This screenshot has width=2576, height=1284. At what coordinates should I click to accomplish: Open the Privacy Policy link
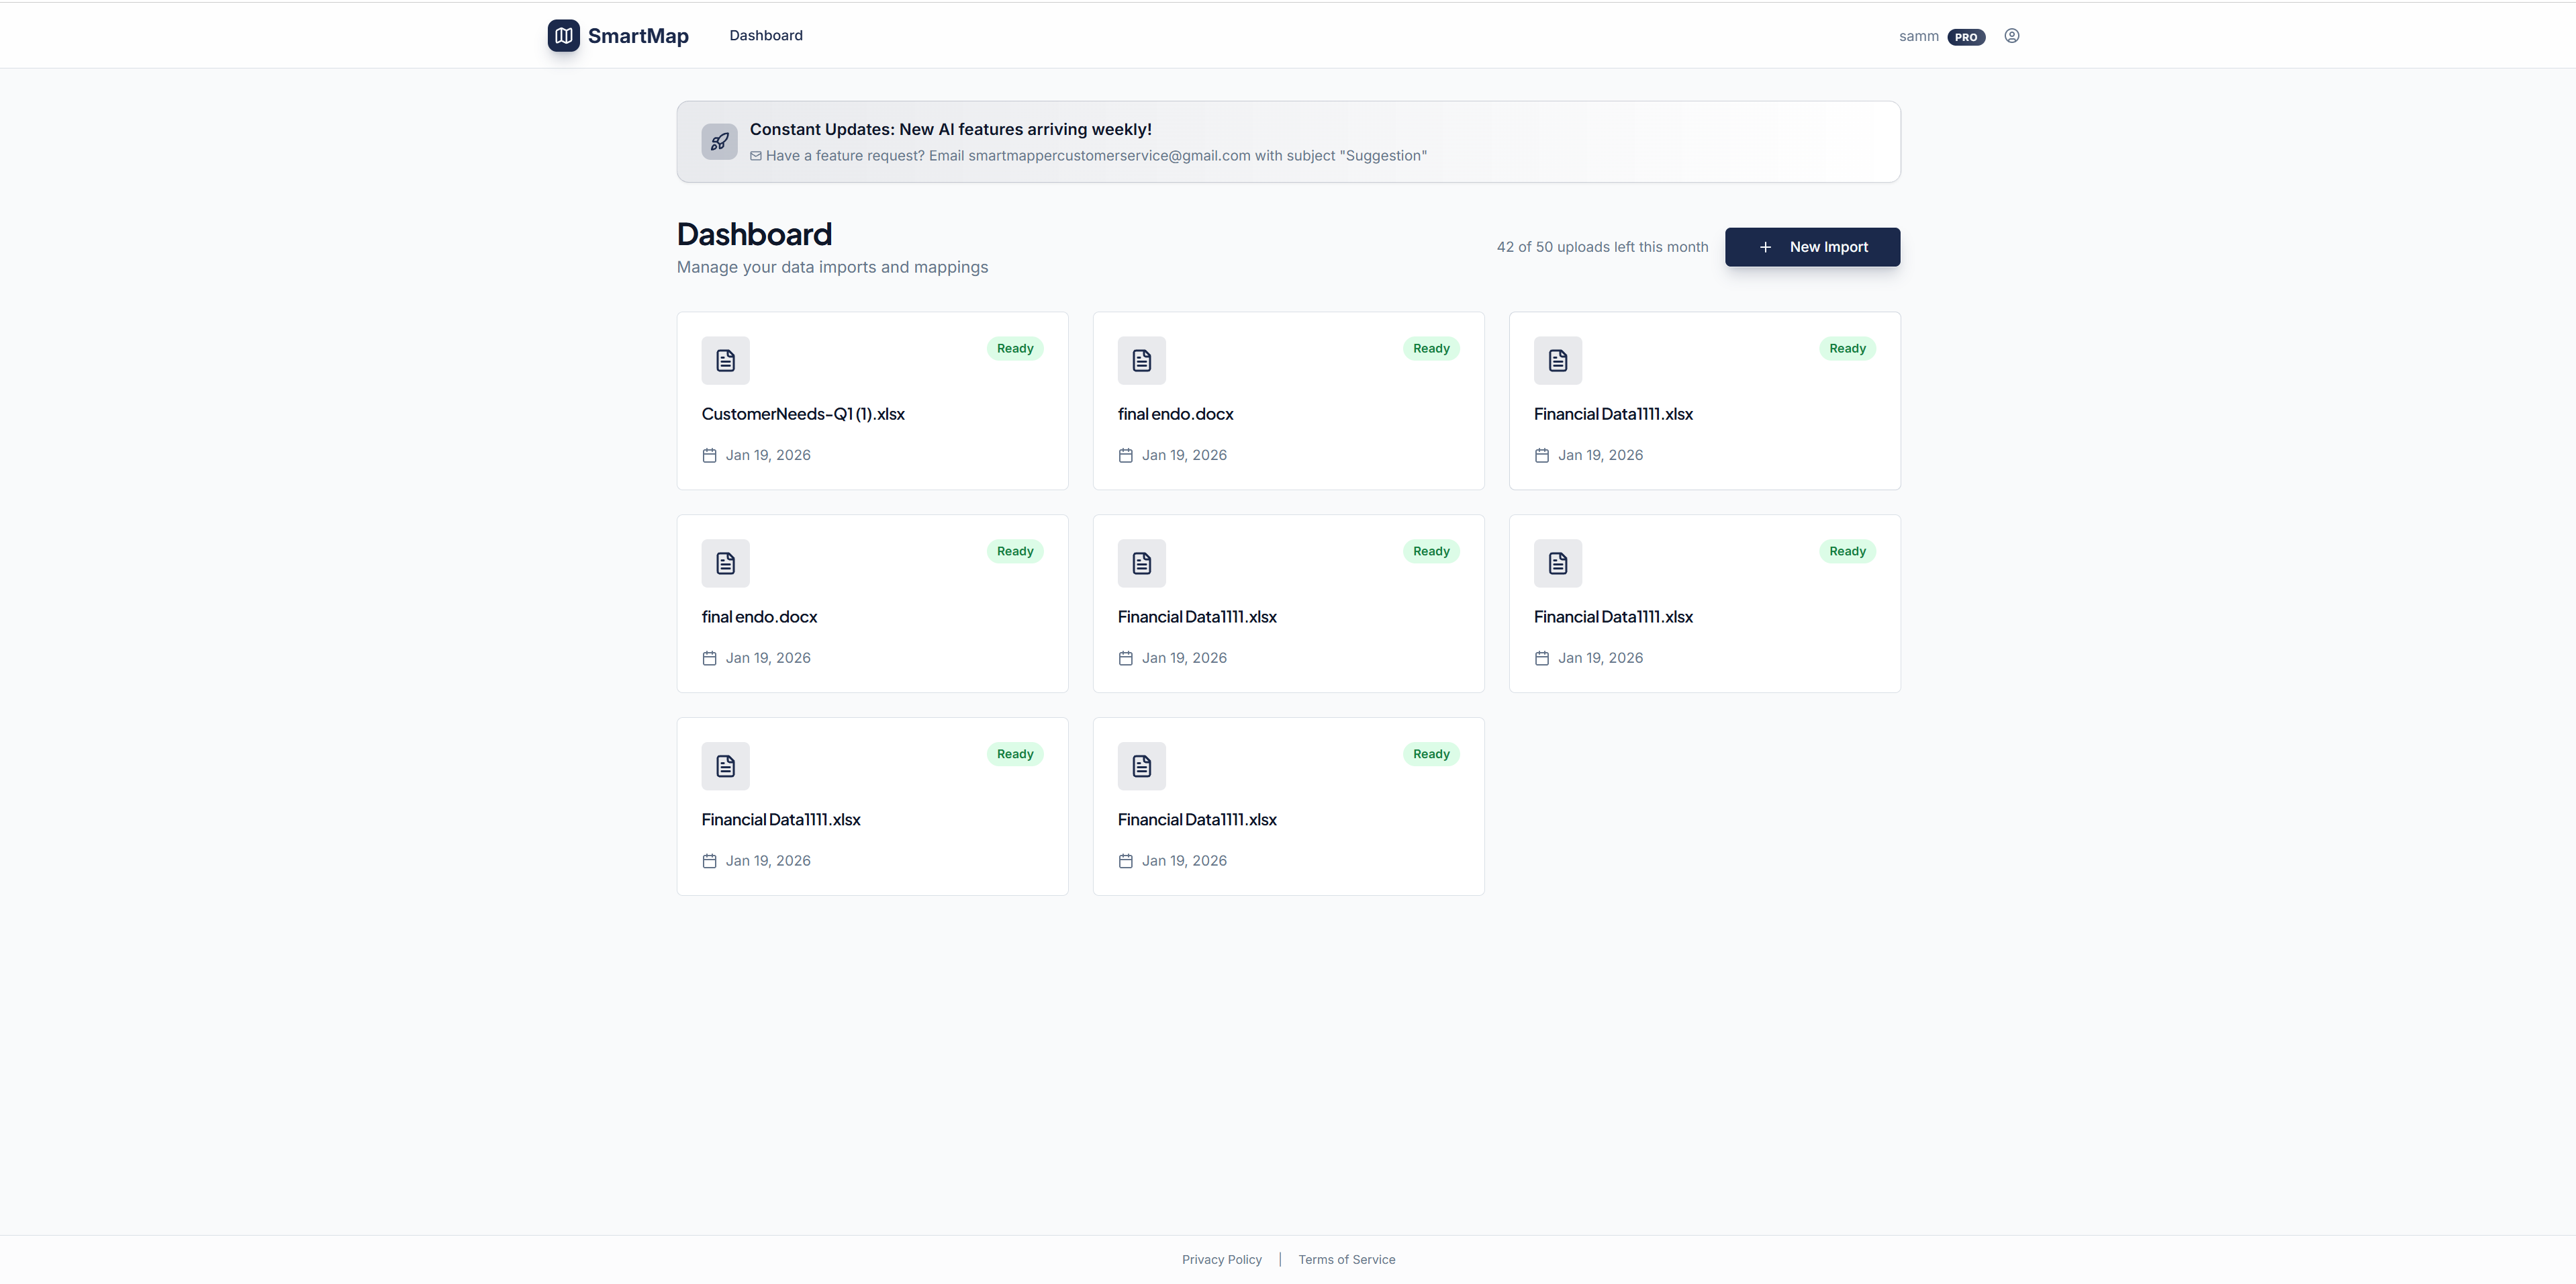(1221, 1259)
